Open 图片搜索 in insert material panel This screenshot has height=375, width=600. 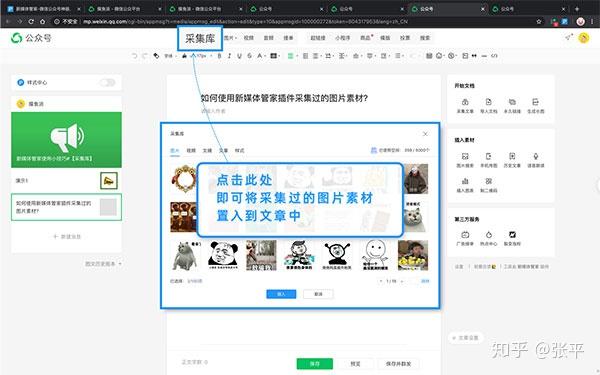click(x=465, y=160)
